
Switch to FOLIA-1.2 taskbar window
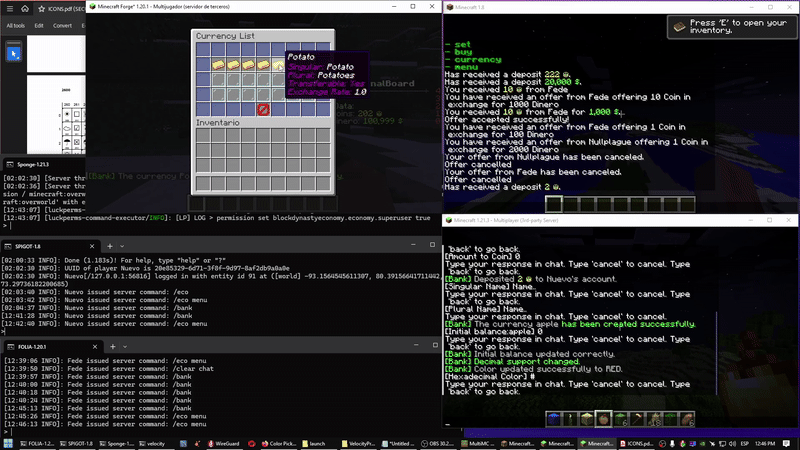click(37, 443)
